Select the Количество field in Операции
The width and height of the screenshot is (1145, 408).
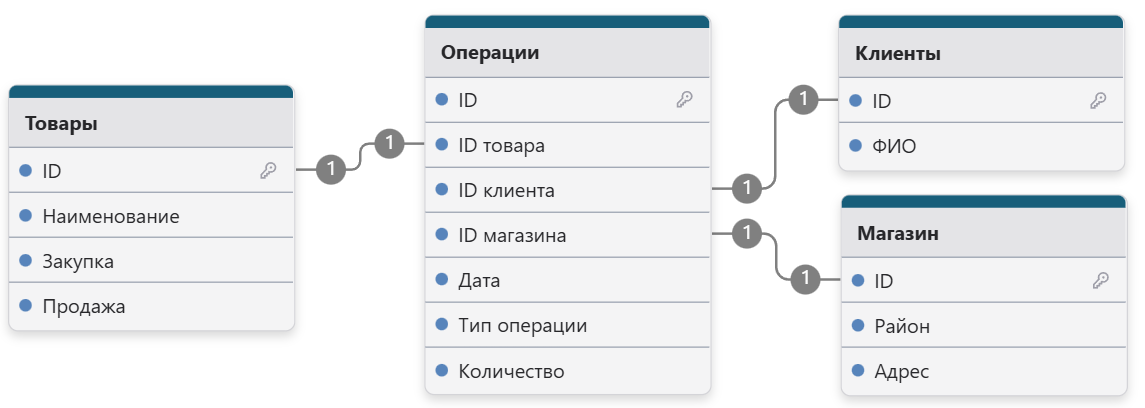[x=567, y=371]
